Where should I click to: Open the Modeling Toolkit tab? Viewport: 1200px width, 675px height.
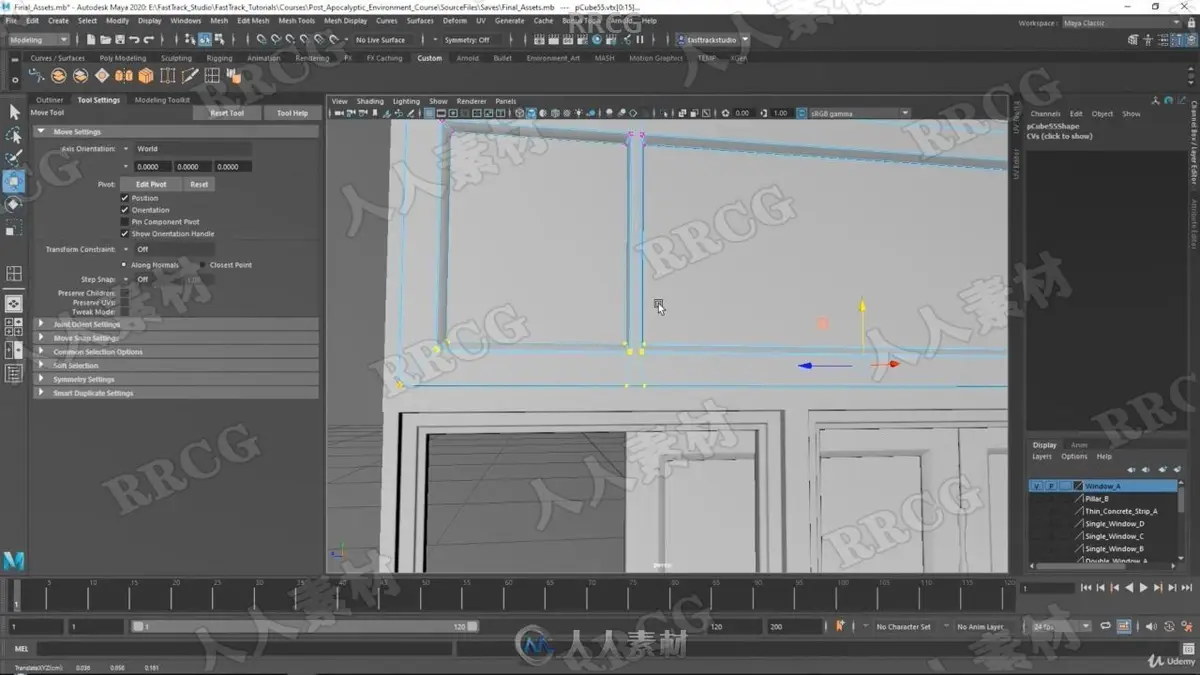click(x=162, y=100)
